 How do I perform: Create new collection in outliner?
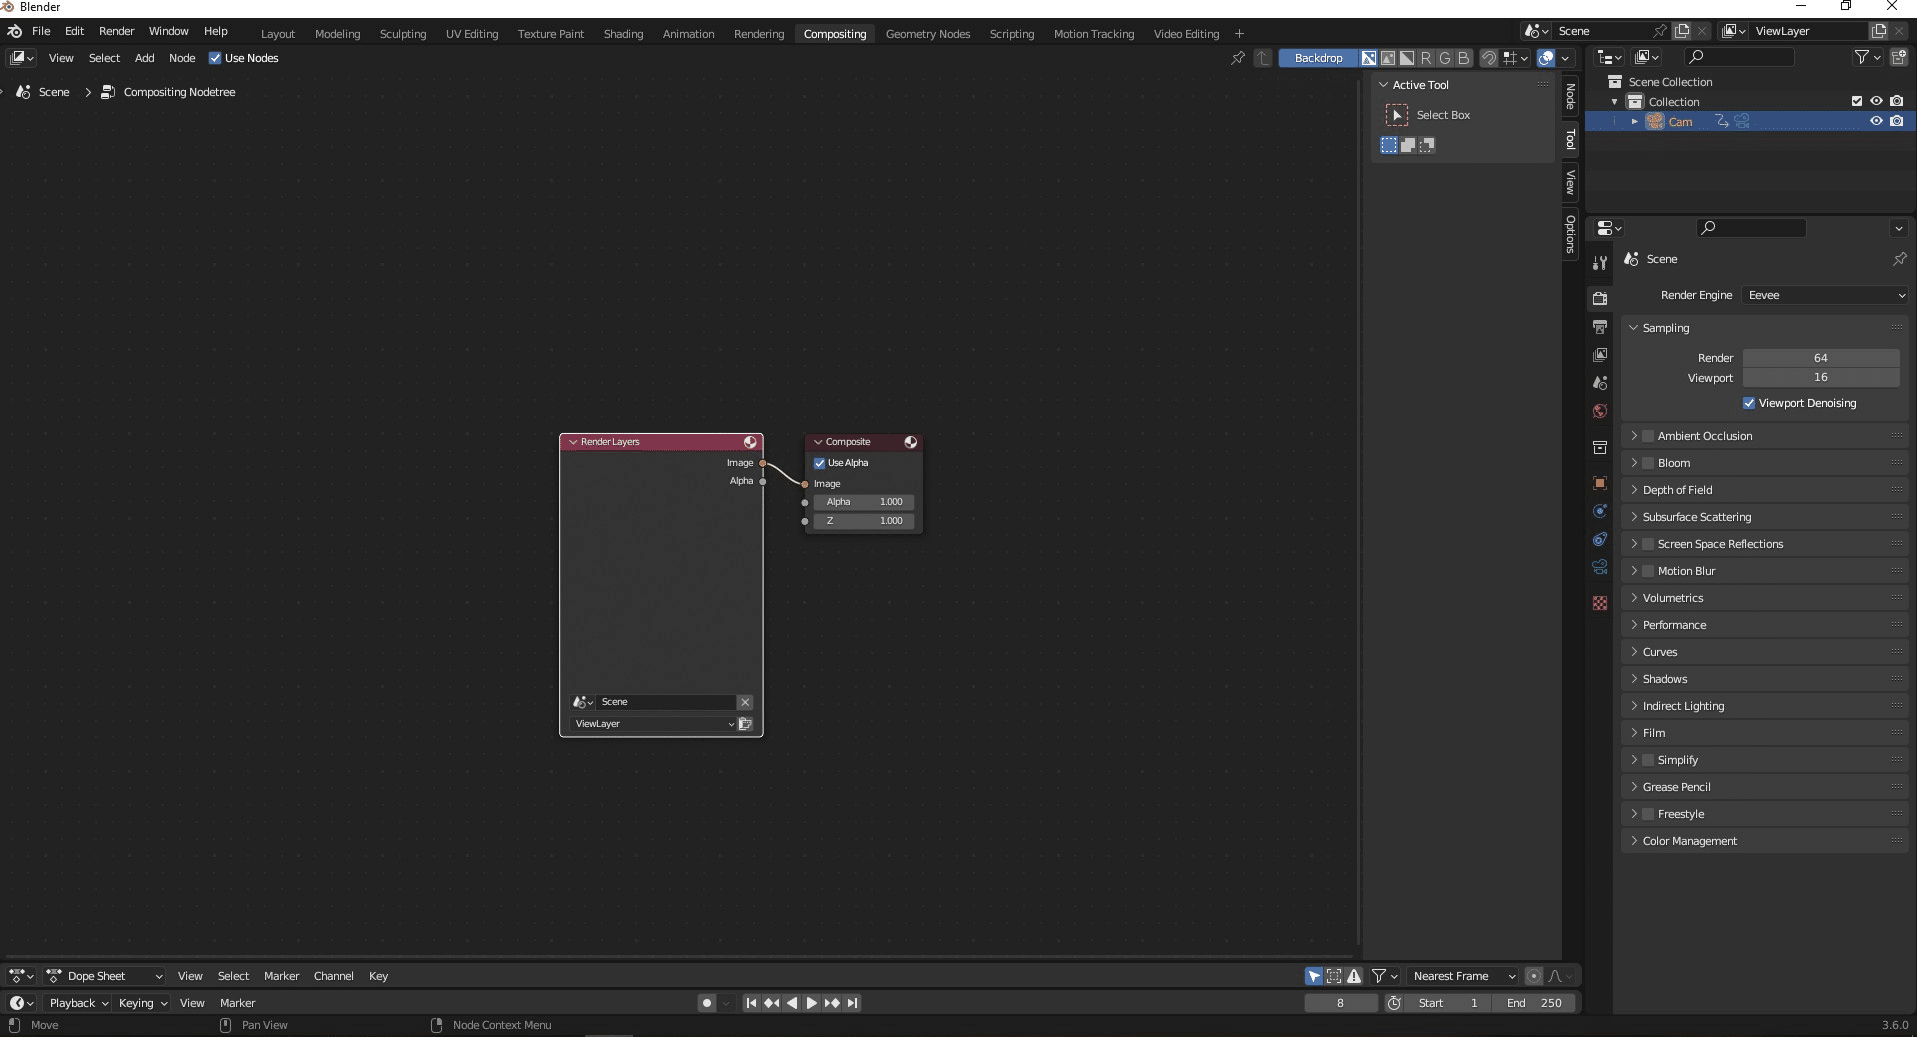[1898, 58]
